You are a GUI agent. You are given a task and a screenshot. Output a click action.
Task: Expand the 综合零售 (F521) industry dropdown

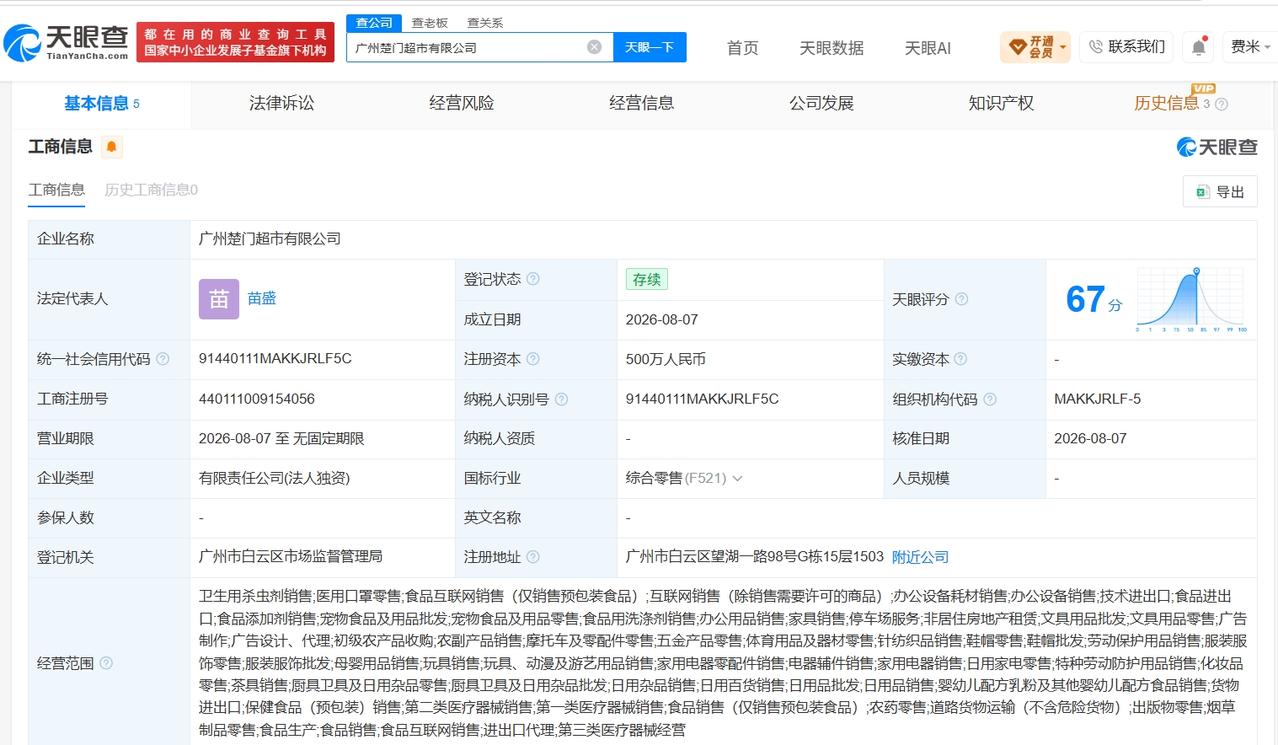coord(737,478)
